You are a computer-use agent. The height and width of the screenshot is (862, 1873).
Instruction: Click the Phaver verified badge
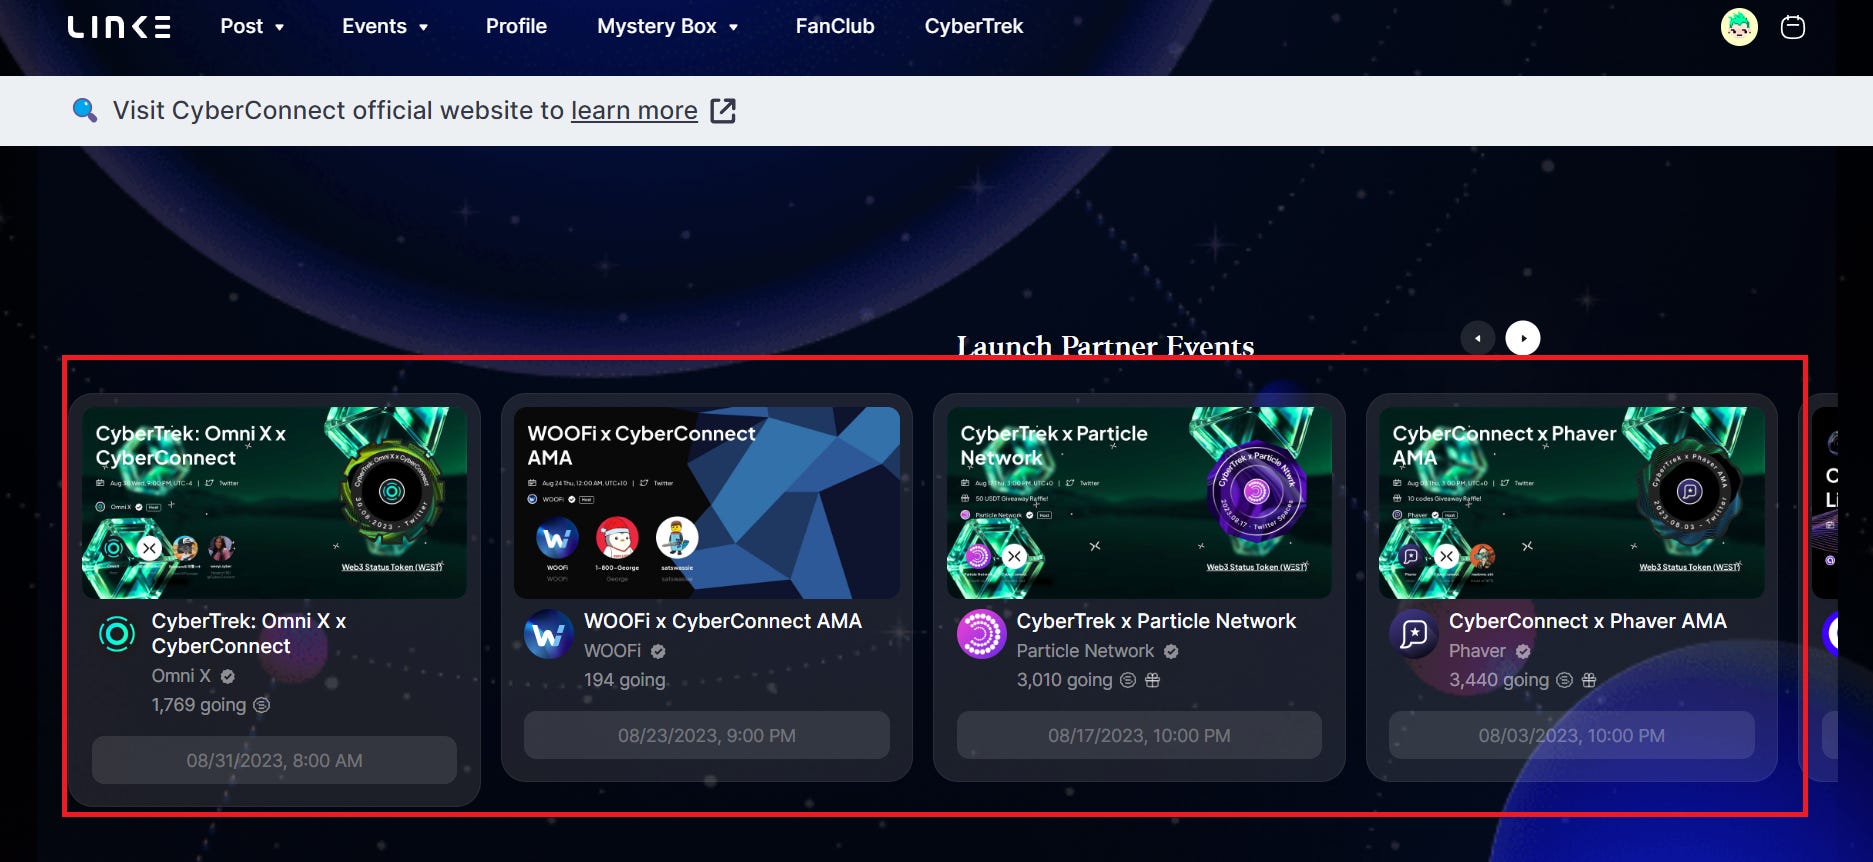pos(1523,652)
